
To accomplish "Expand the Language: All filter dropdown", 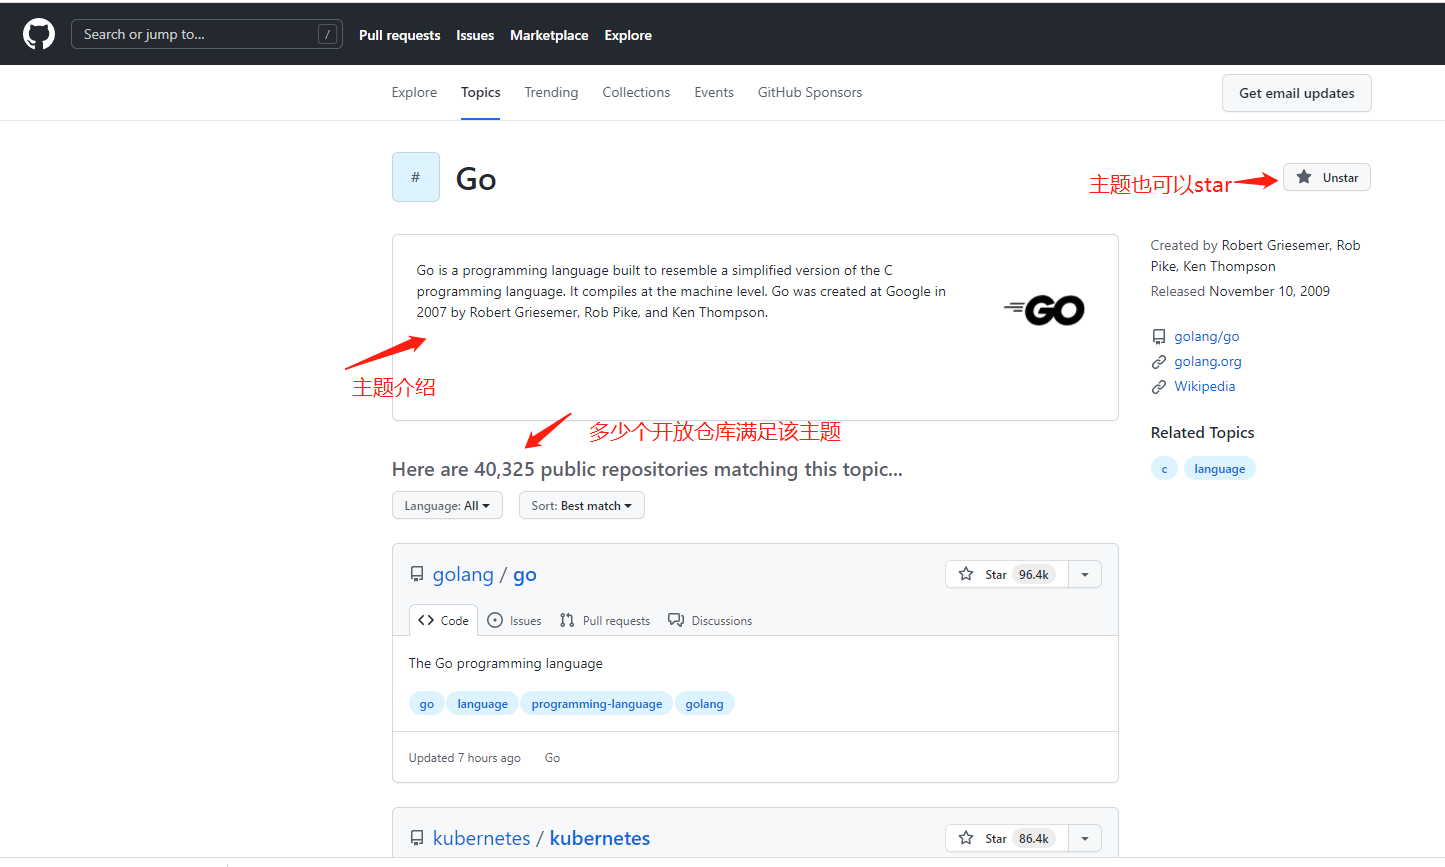I will [447, 505].
